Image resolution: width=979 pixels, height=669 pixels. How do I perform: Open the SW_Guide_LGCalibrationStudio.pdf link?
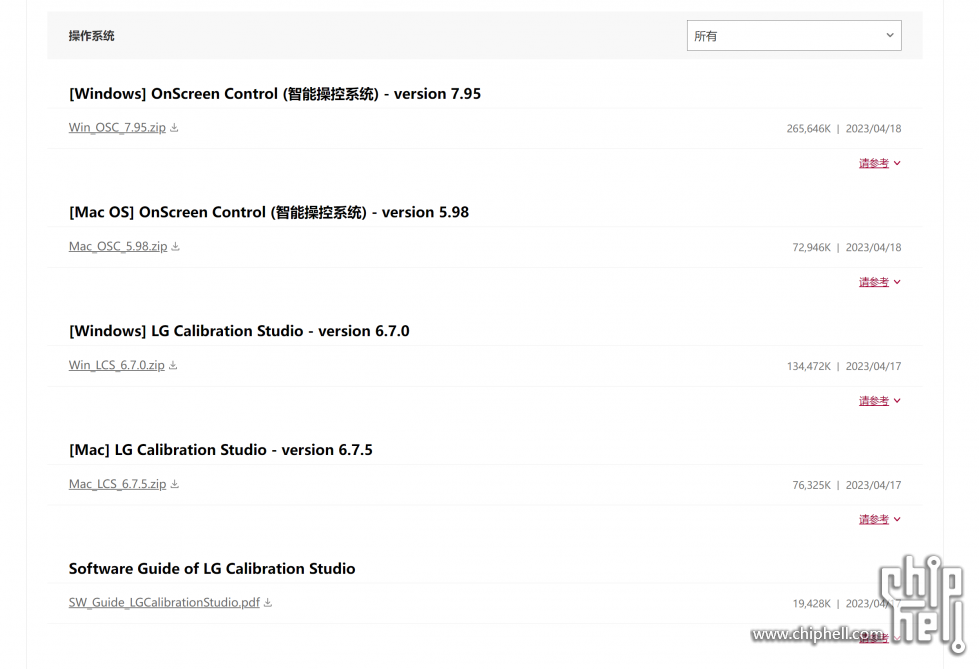pos(164,603)
